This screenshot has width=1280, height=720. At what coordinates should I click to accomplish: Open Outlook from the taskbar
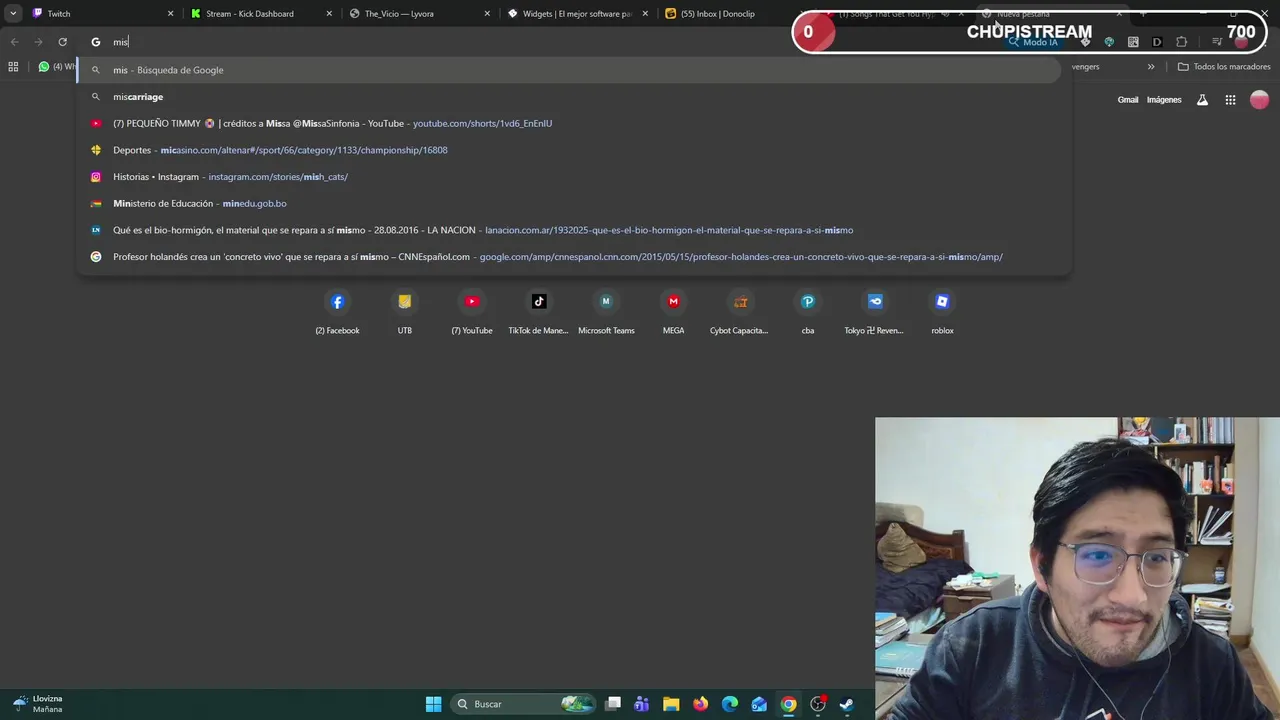pos(759,704)
